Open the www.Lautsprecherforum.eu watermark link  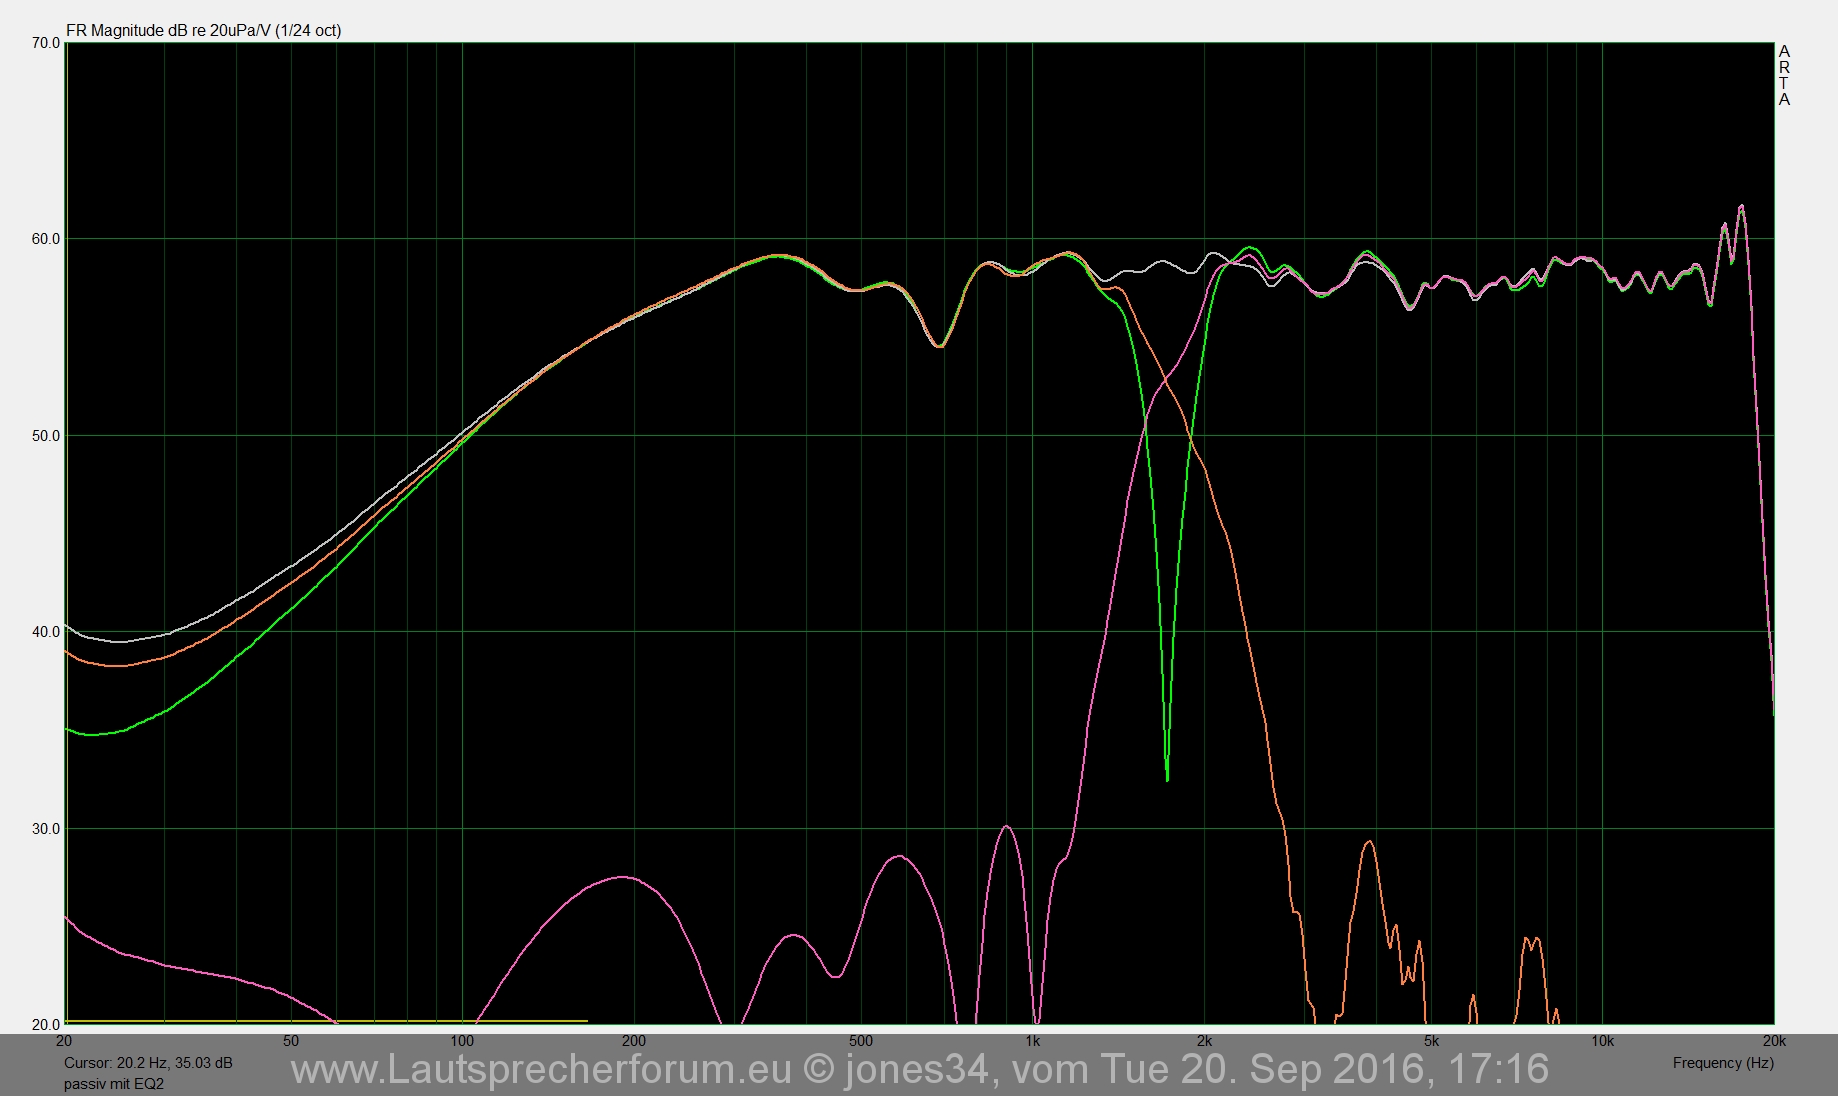coord(540,1069)
